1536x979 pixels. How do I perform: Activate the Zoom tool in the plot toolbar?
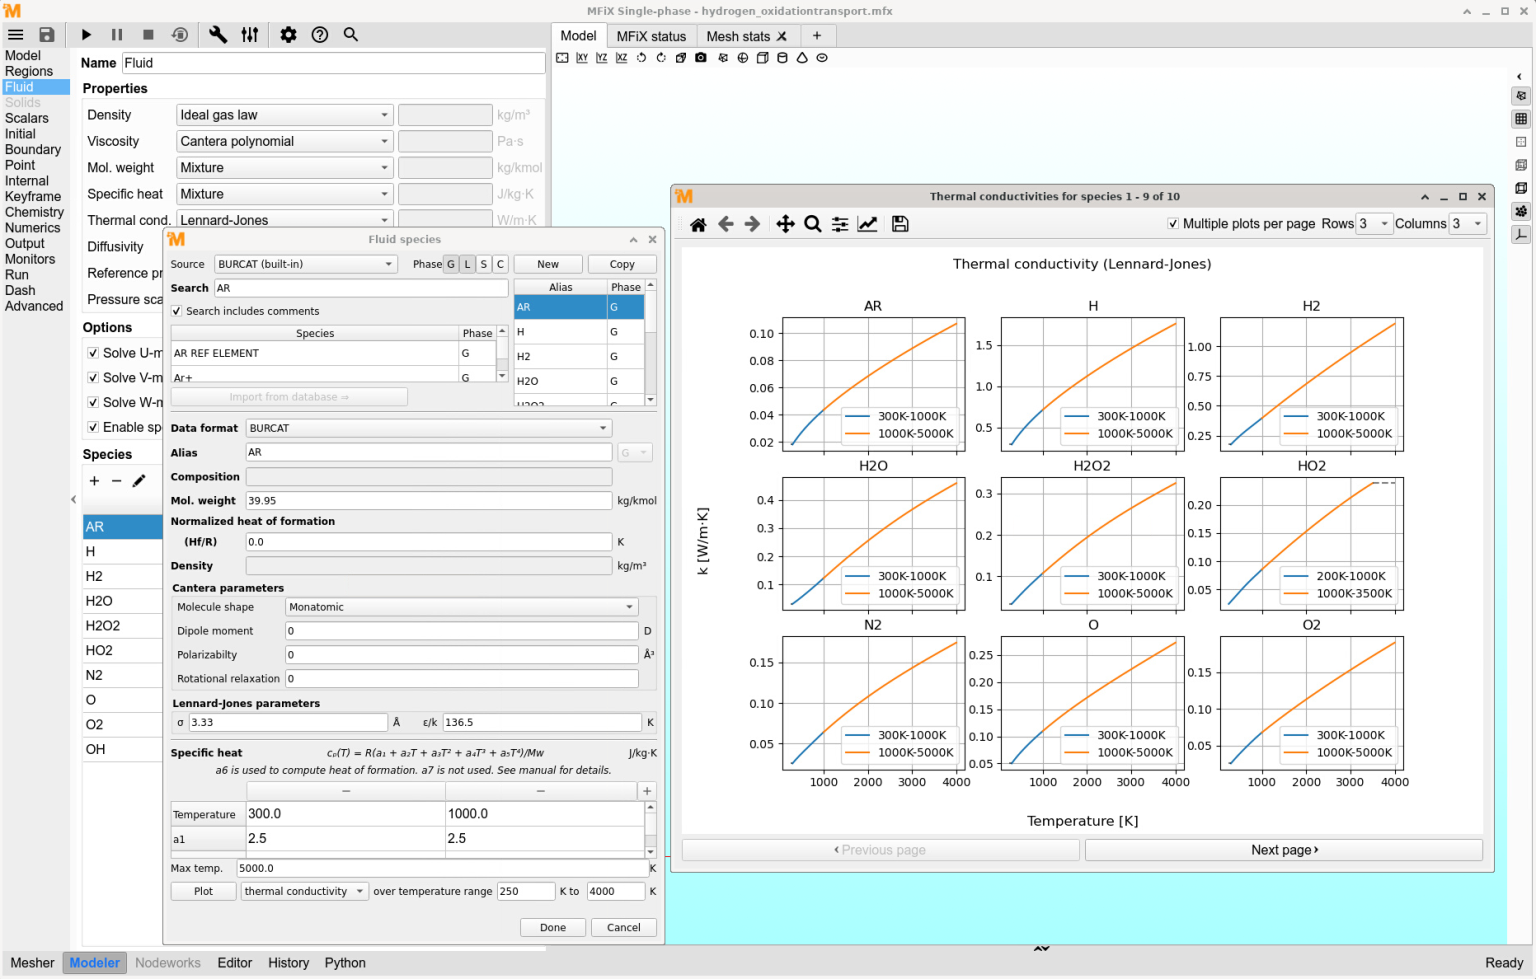tap(812, 223)
